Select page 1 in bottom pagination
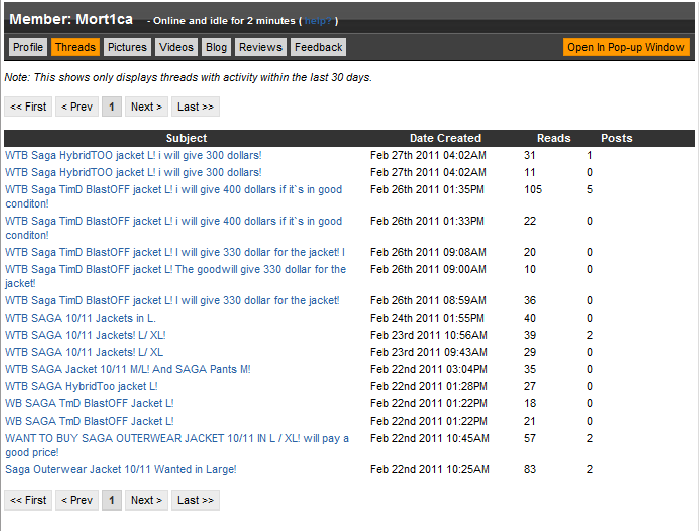 click(x=112, y=500)
